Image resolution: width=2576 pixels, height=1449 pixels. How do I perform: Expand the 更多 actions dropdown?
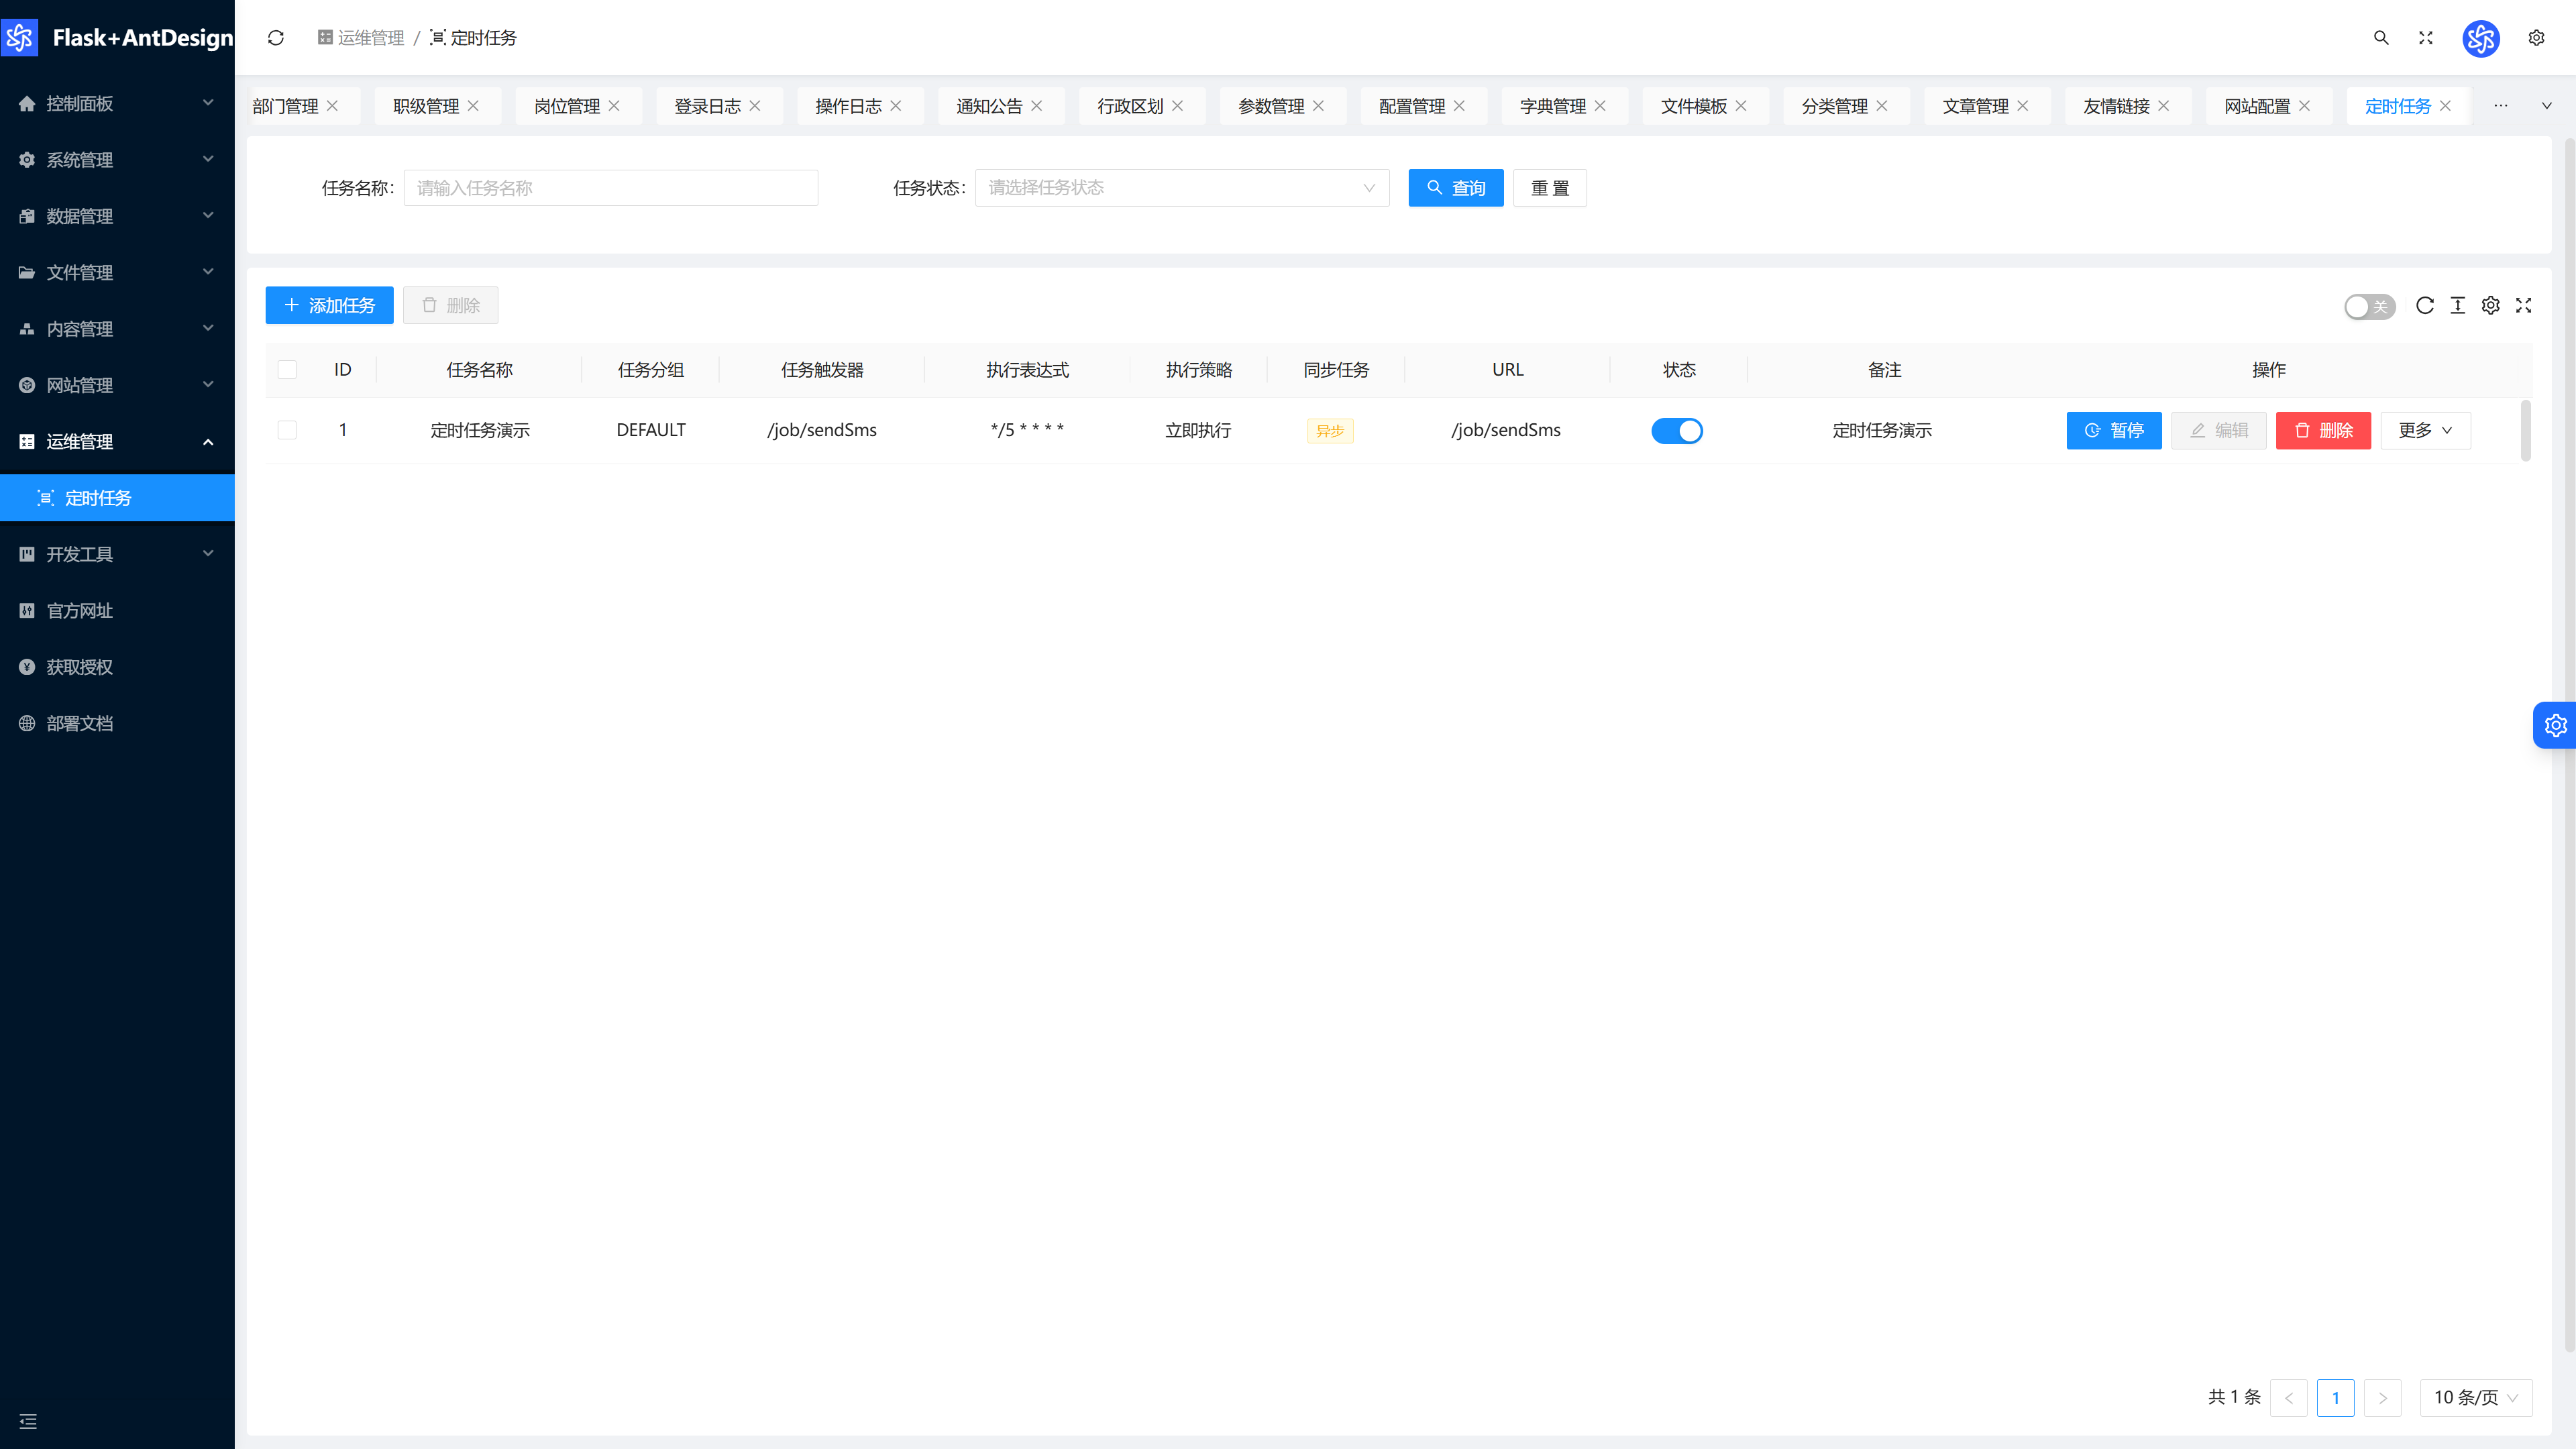pyautogui.click(x=2425, y=430)
